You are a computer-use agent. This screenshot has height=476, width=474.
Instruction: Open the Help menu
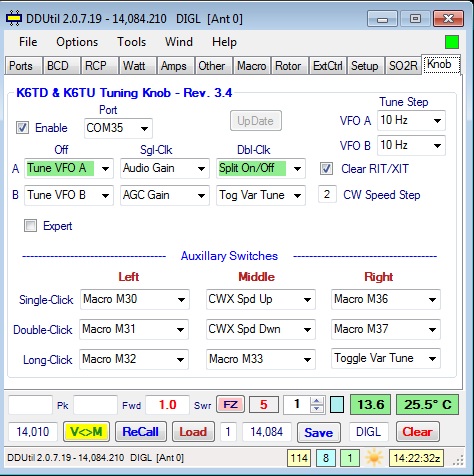click(224, 42)
